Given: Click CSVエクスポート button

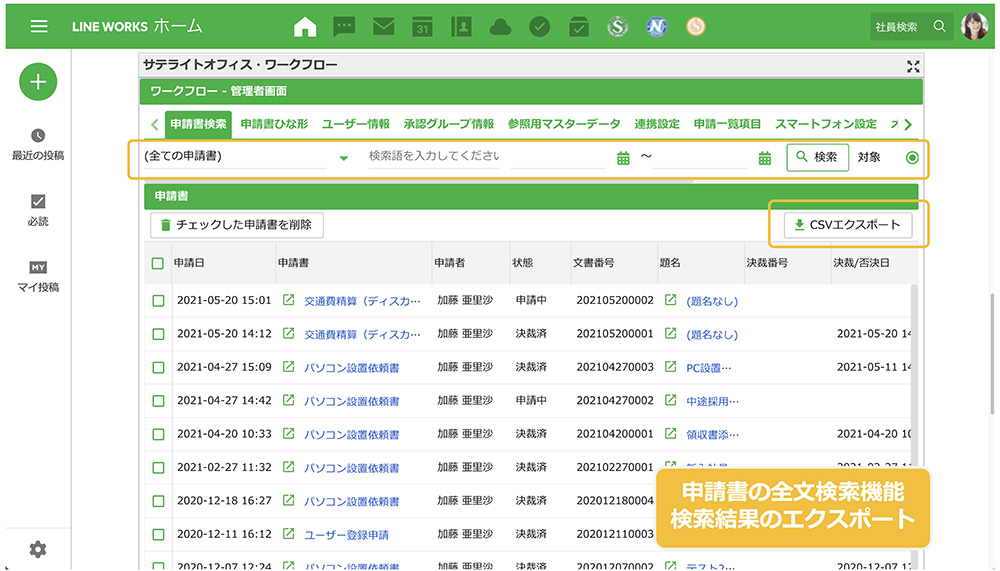Looking at the screenshot, I should pos(848,225).
